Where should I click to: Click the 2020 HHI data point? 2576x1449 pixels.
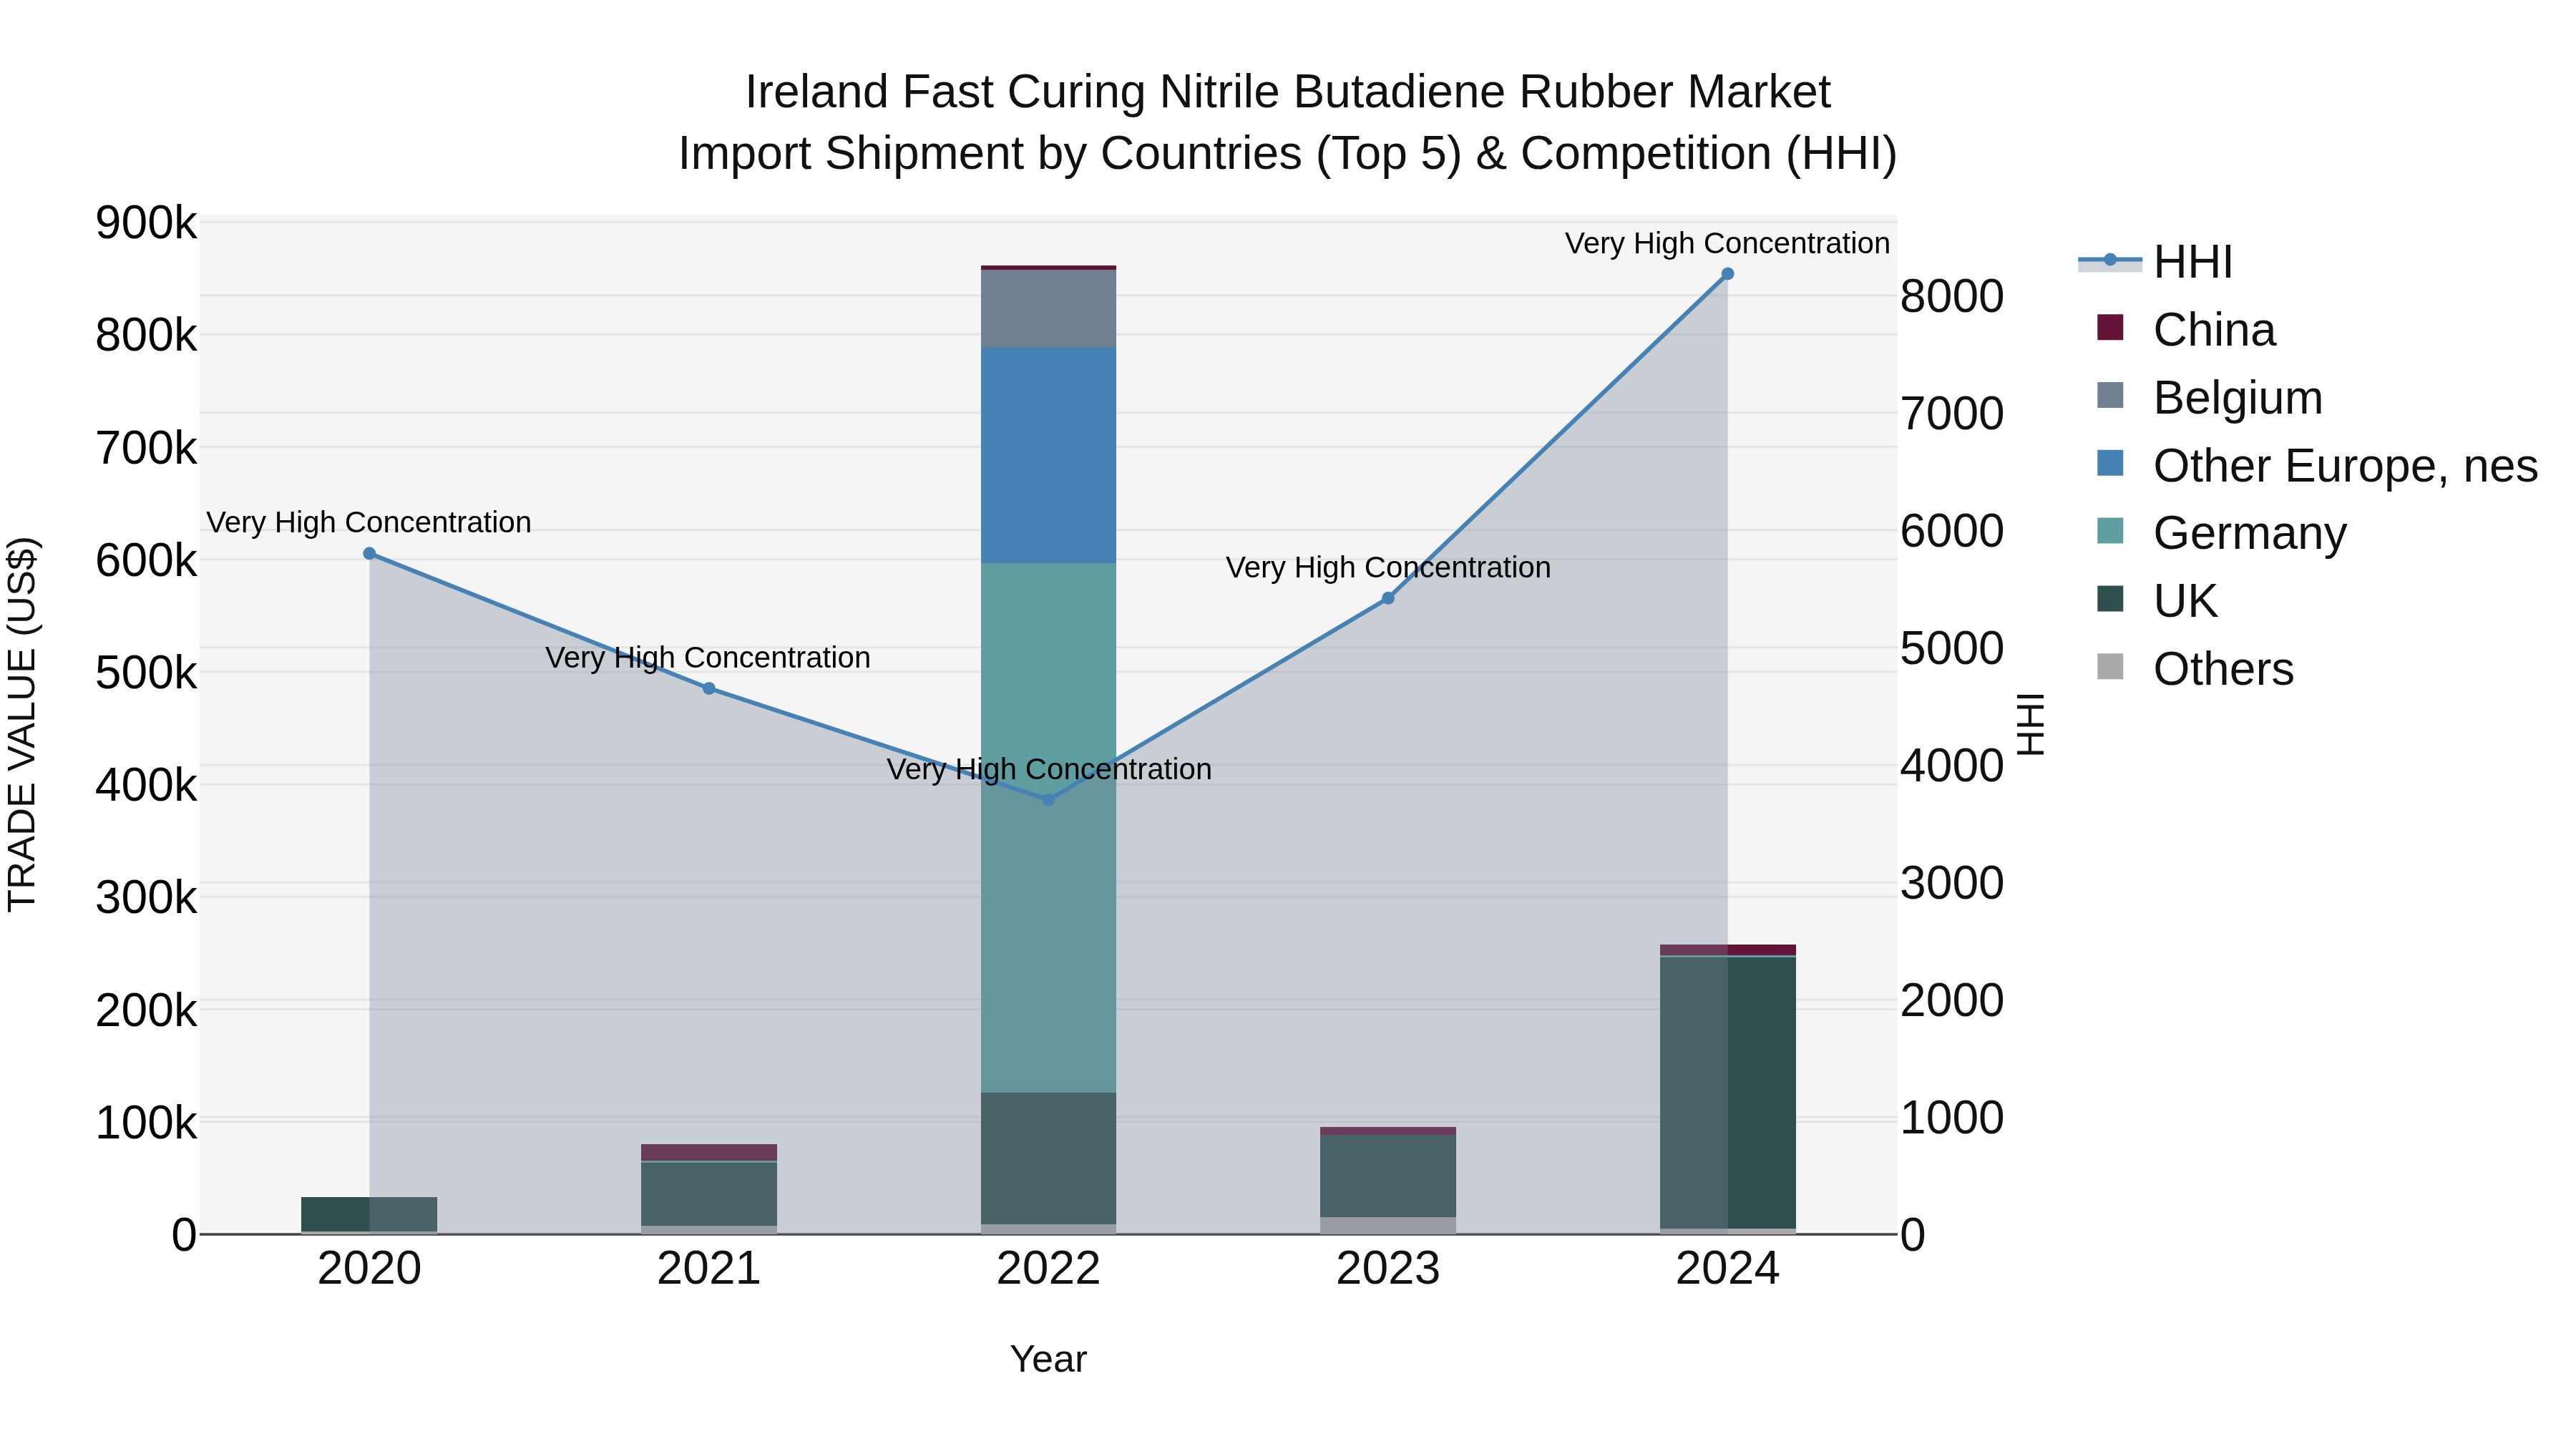369,553
